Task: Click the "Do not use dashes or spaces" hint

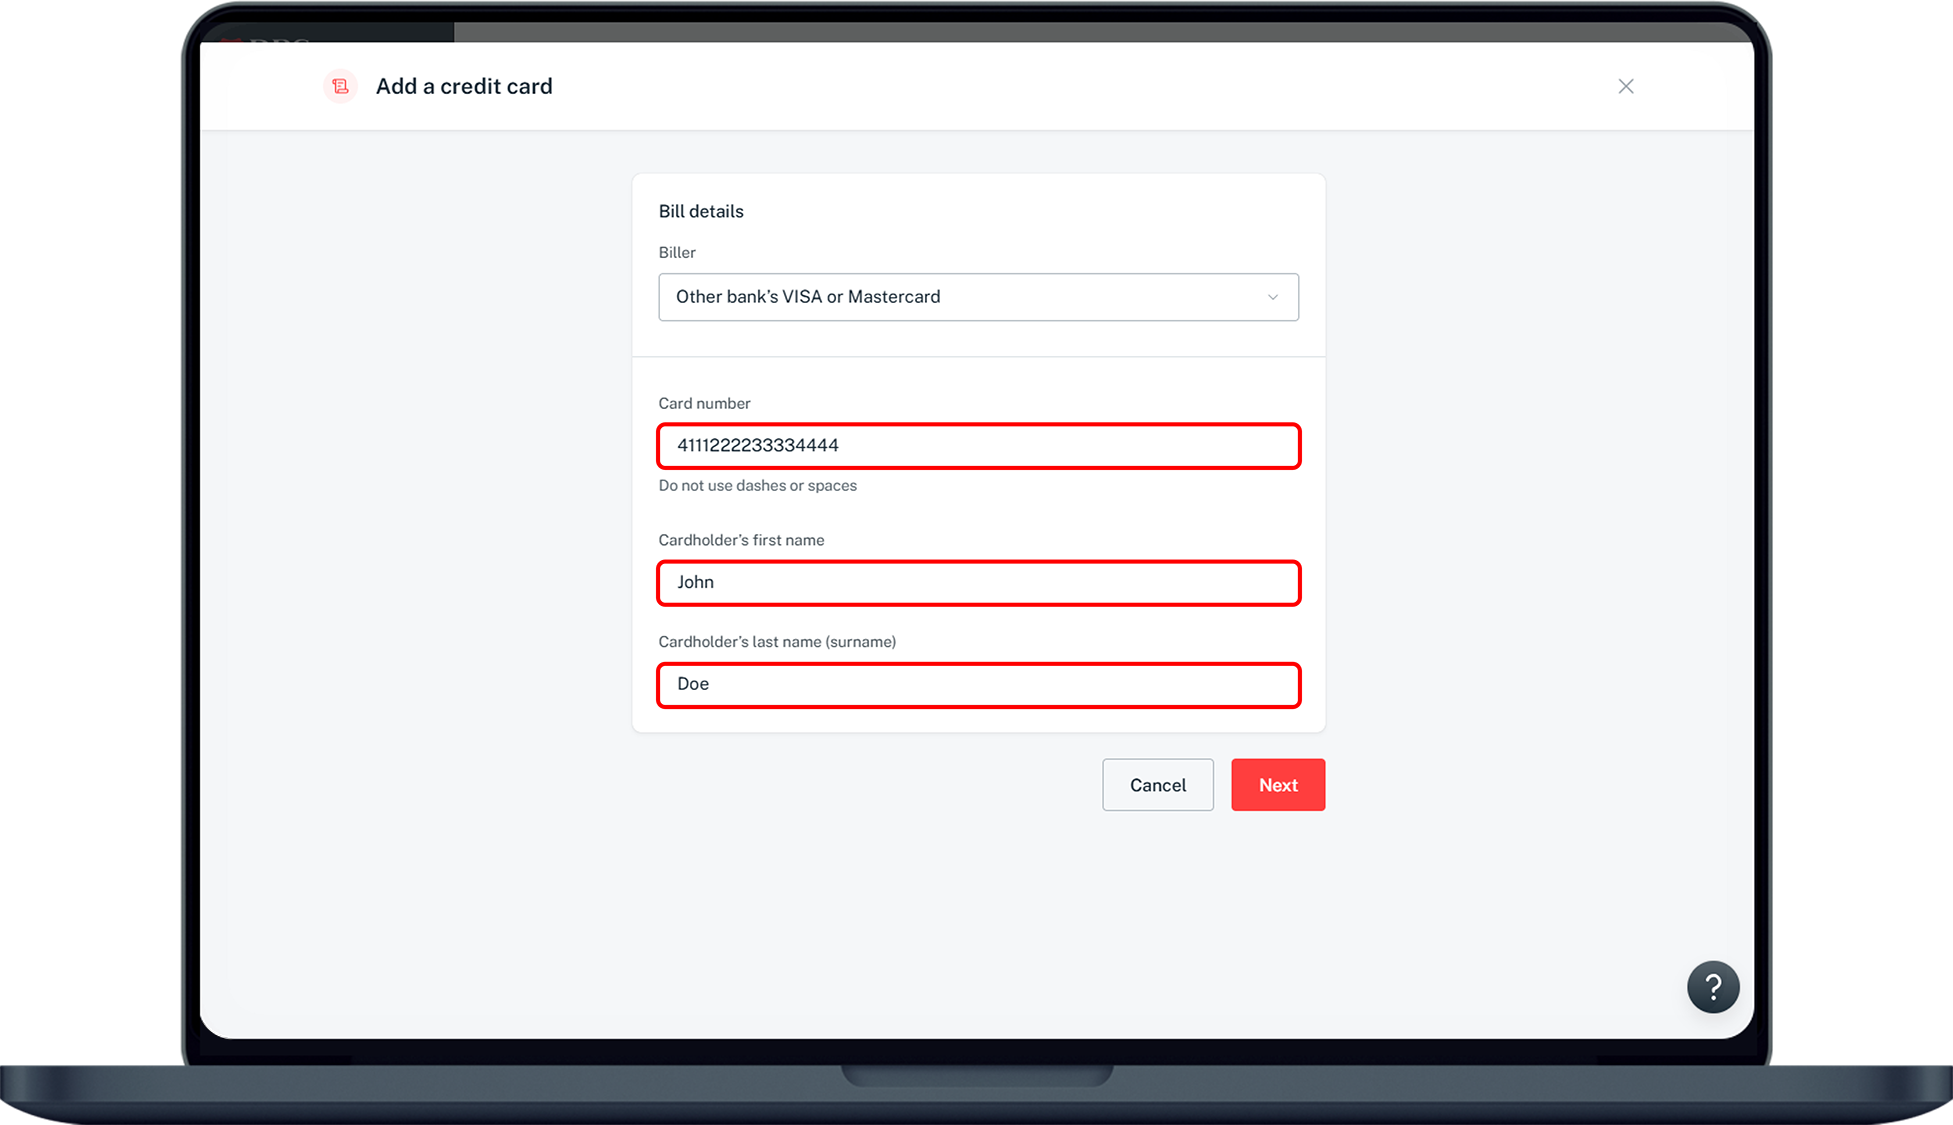Action: [756, 485]
